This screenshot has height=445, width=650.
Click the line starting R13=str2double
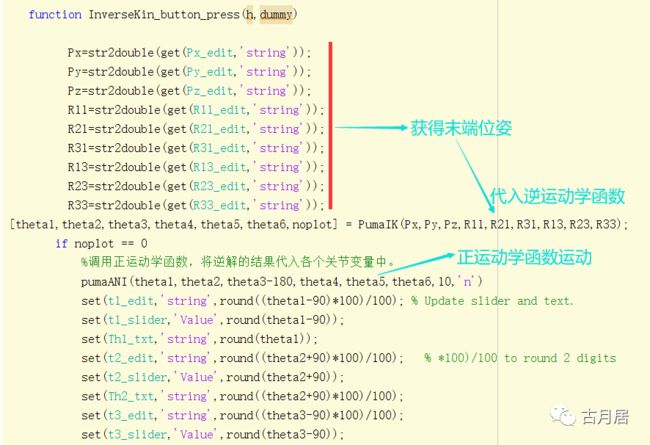tap(196, 167)
